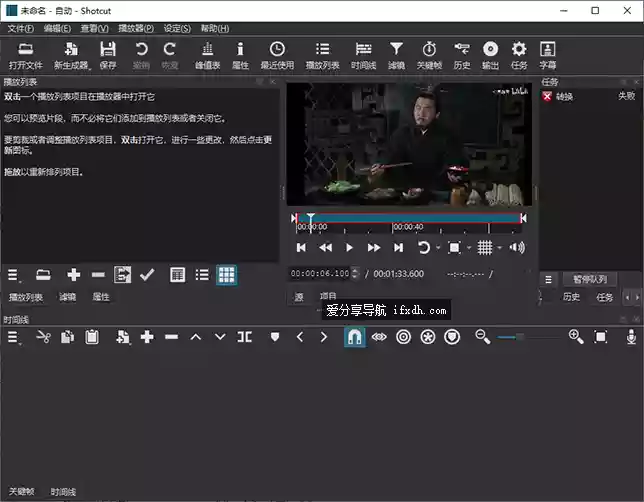Image resolution: width=644 pixels, height=502 pixels.
Task: Open the 任务 jobs gear icon
Action: [x=519, y=55]
